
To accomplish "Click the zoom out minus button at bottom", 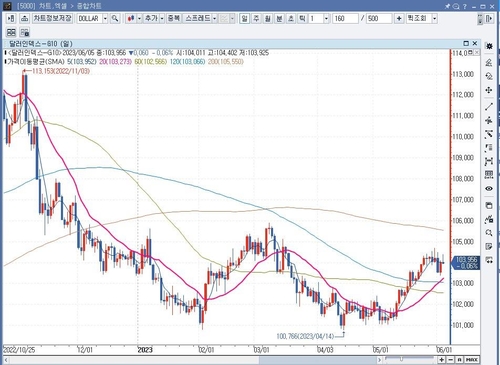I will 451,360.
